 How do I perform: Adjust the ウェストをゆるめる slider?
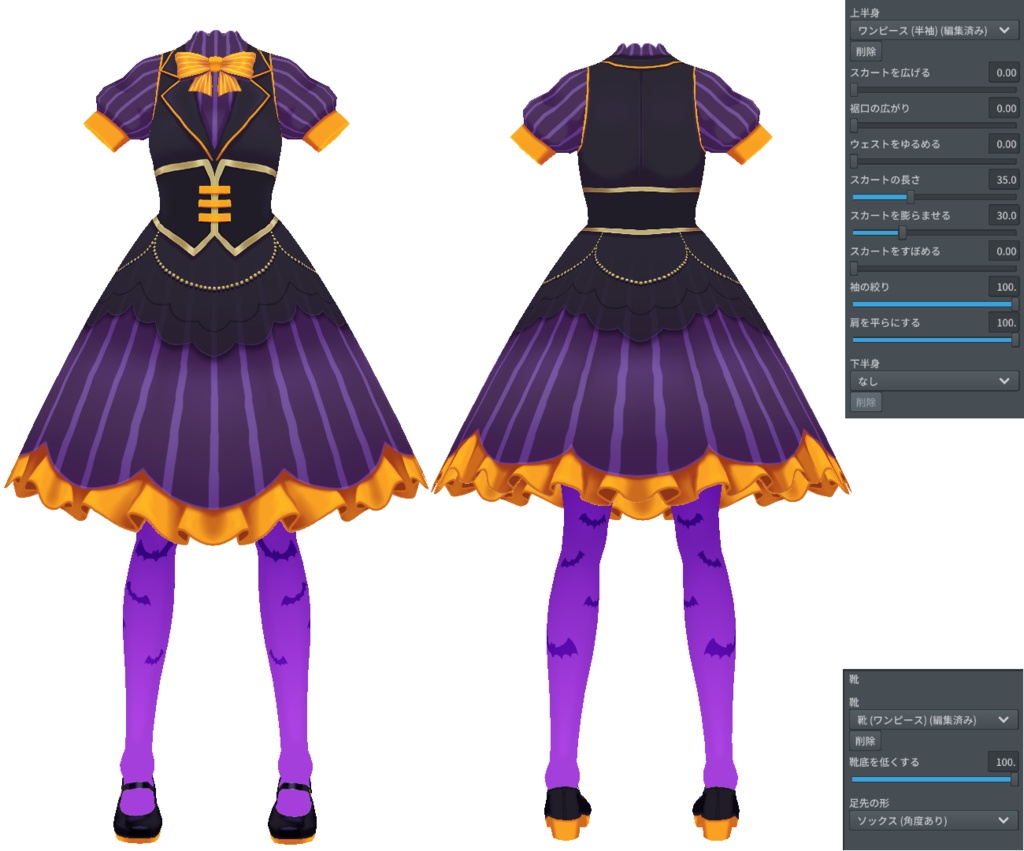pyautogui.click(x=856, y=160)
